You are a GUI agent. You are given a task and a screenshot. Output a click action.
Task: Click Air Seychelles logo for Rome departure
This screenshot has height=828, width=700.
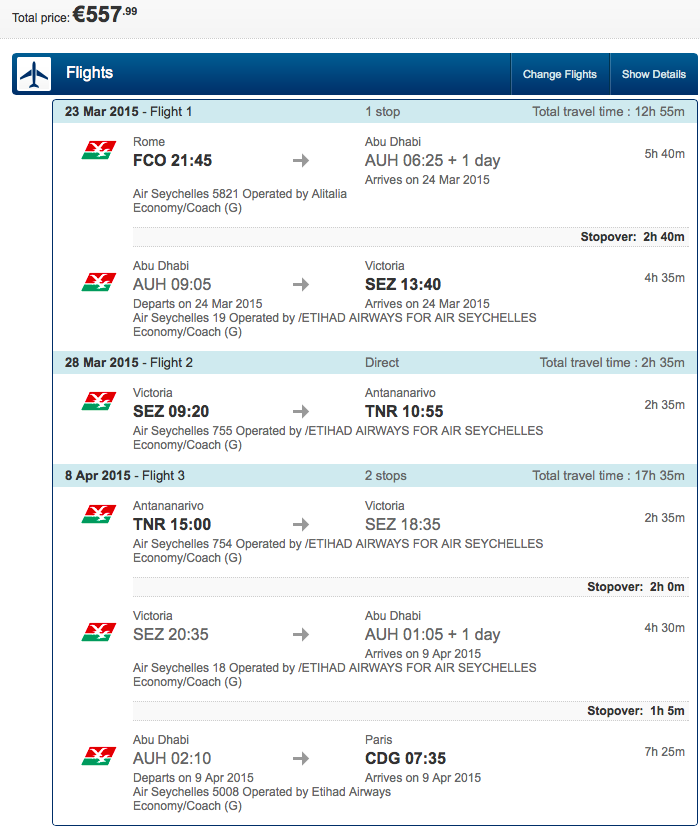click(99, 150)
